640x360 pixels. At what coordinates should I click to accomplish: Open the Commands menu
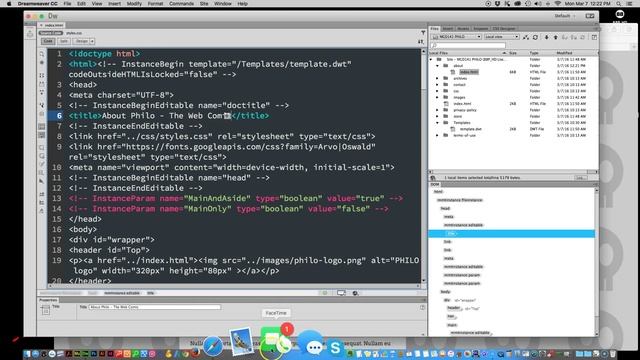pyautogui.click(x=182, y=4)
